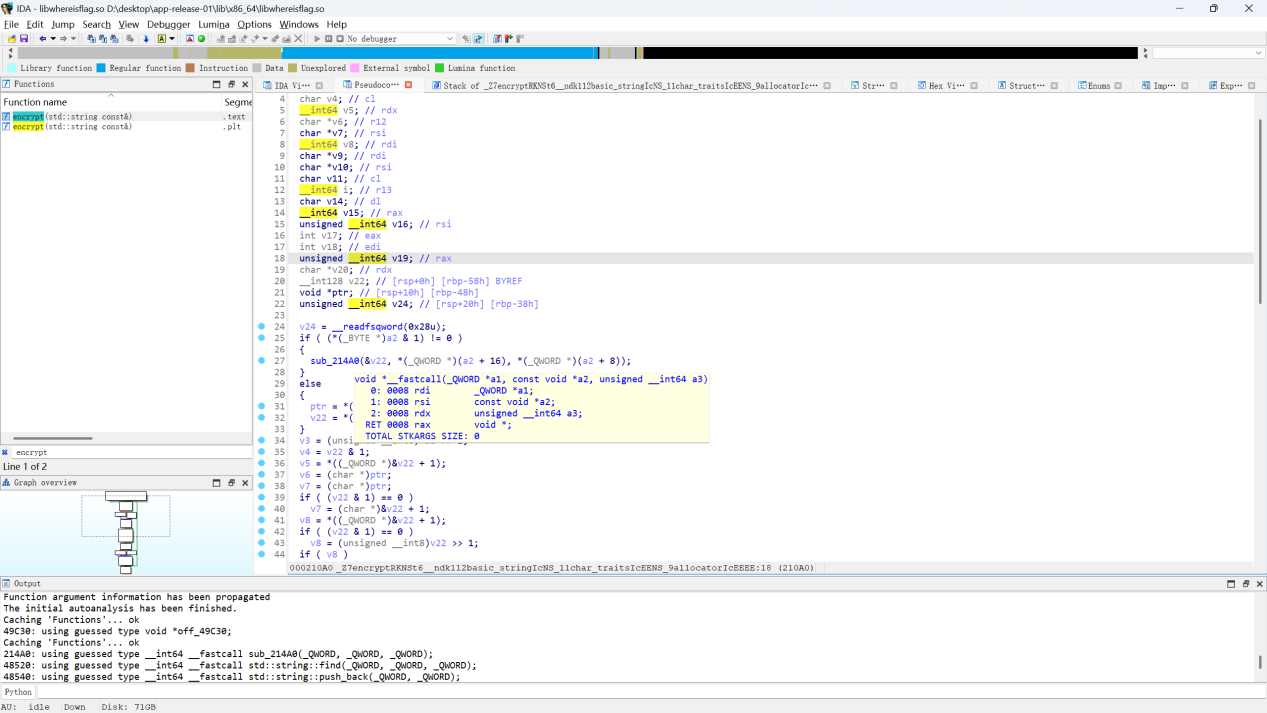Toggle breakpoint dot at line 25
Image resolution: width=1267 pixels, height=713 pixels.
pos(262,338)
